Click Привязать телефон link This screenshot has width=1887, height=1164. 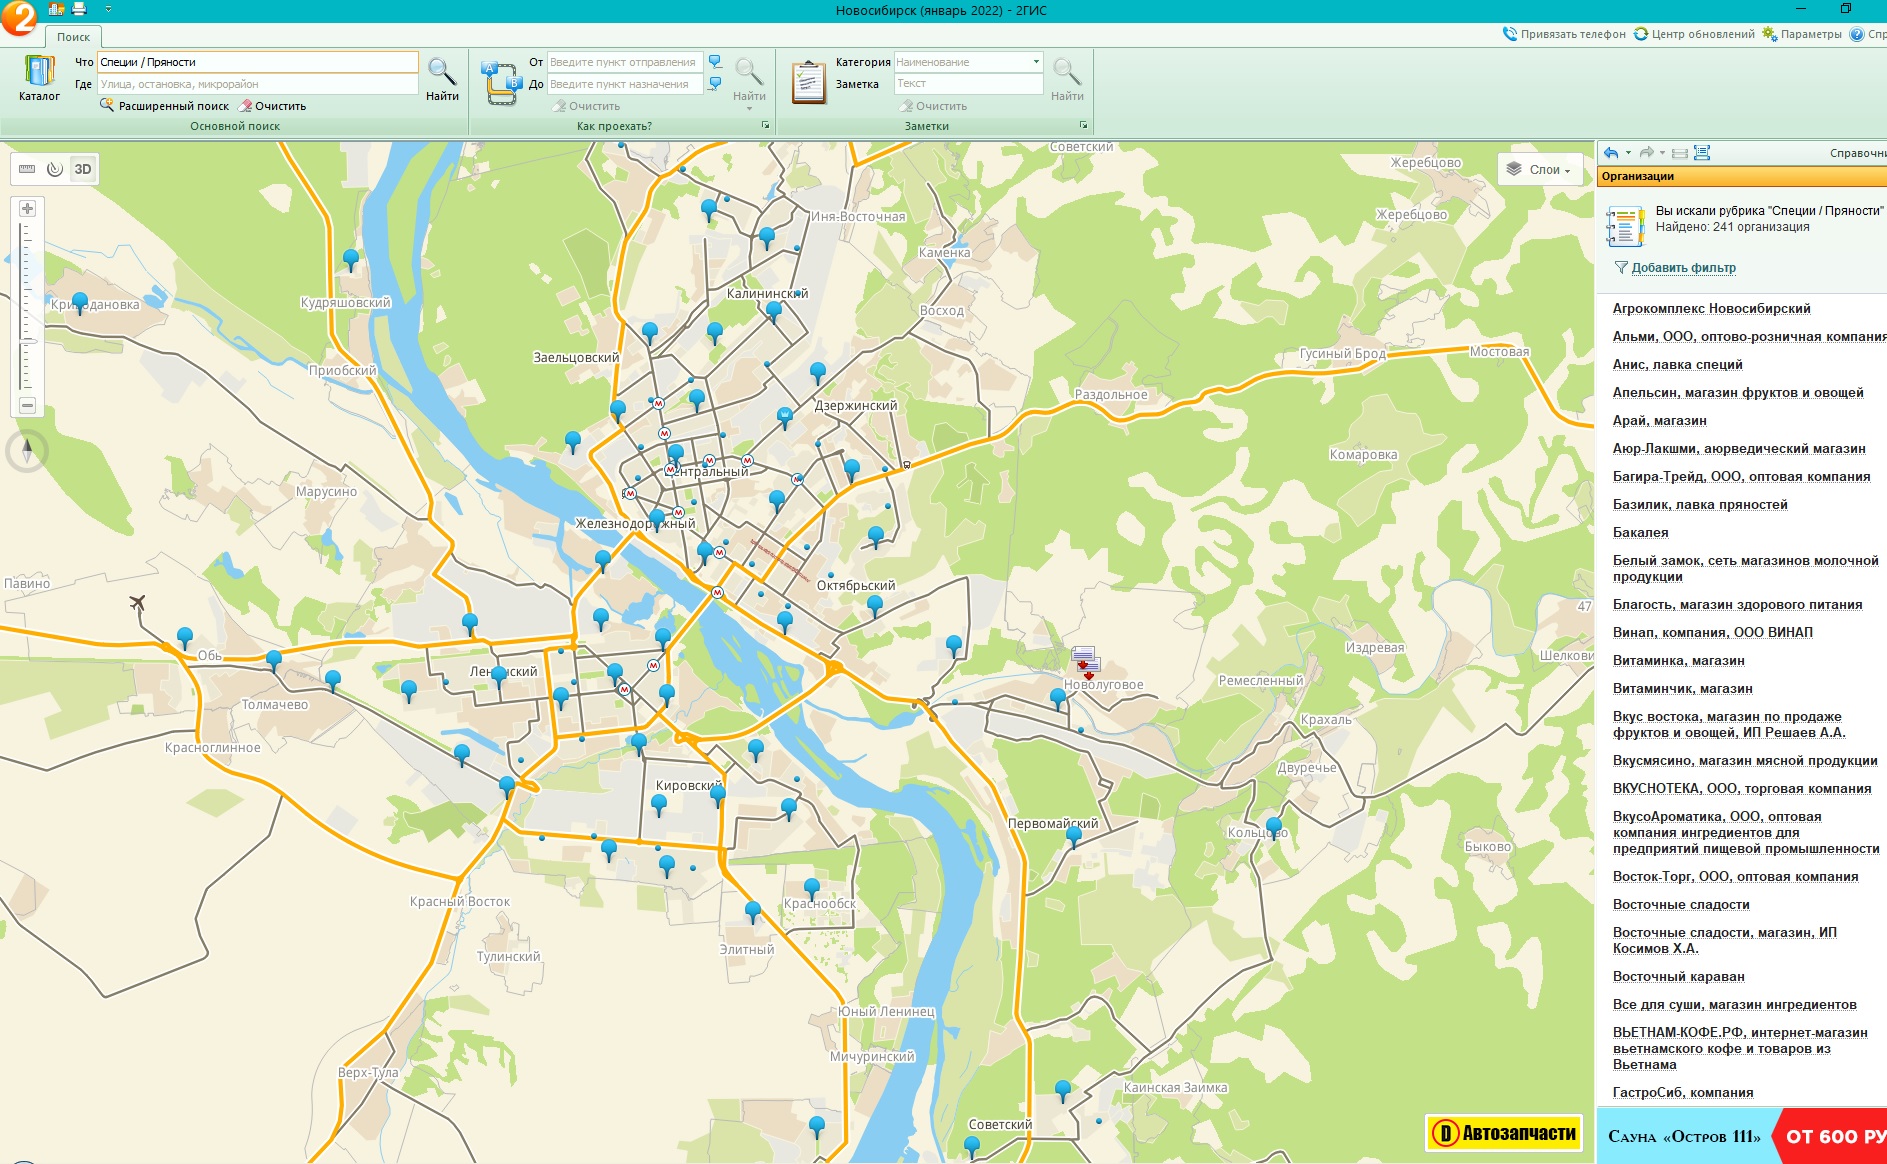point(1565,34)
